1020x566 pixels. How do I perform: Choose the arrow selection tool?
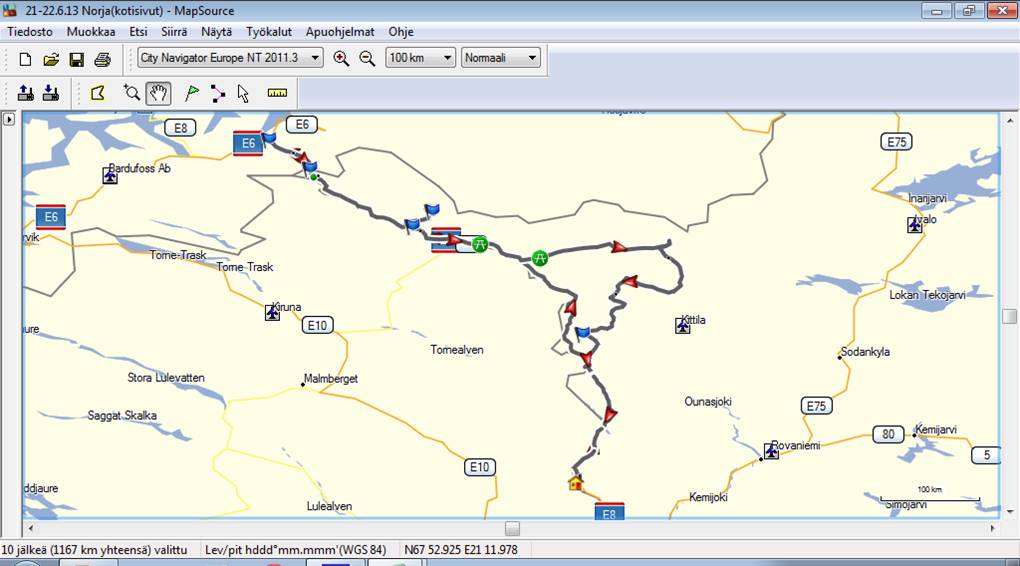click(x=243, y=93)
